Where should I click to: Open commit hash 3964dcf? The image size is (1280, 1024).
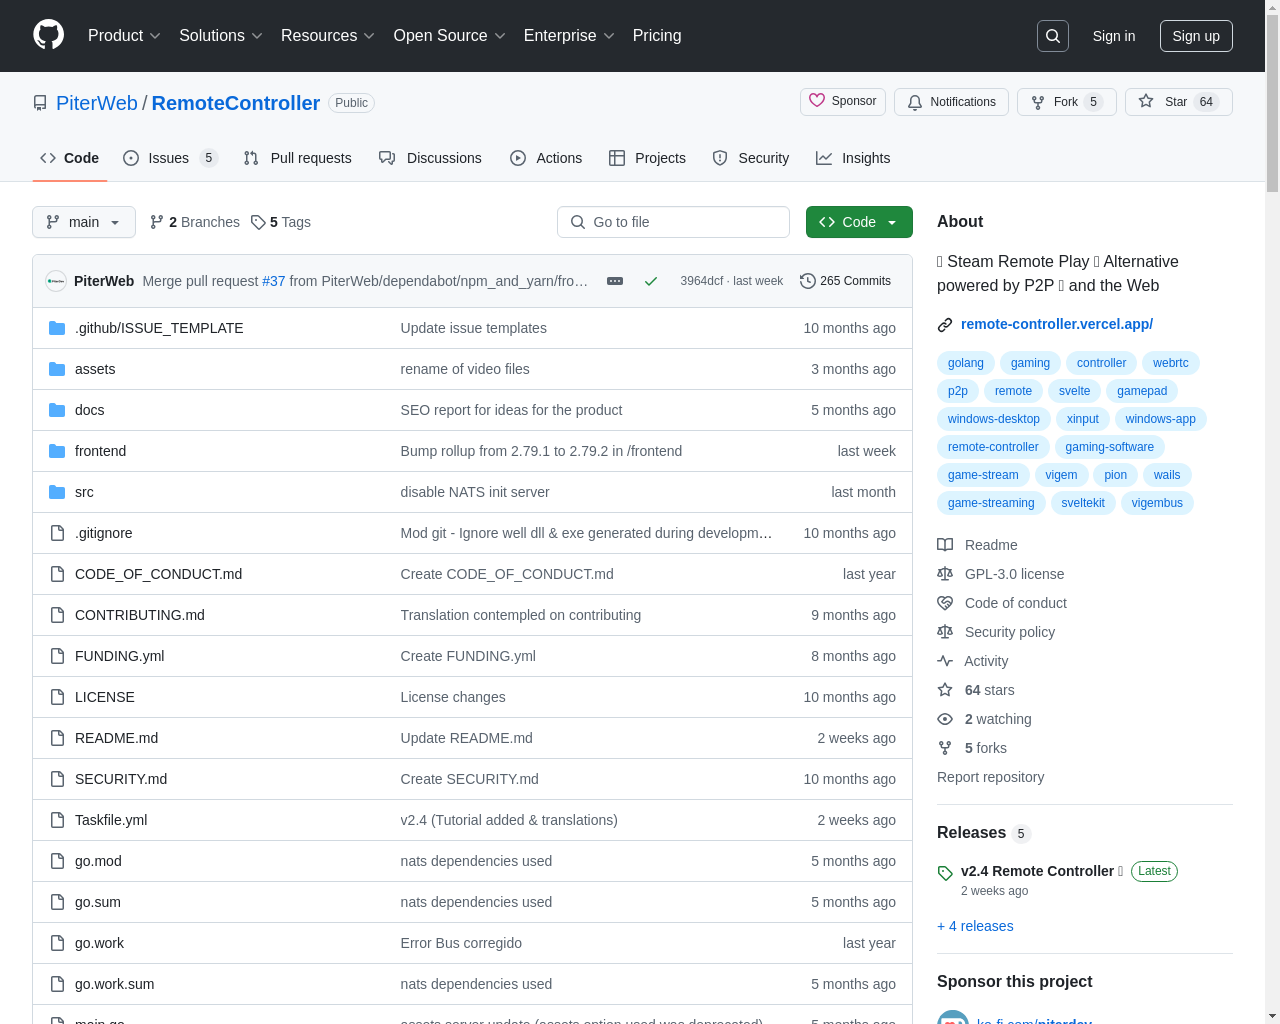[702, 281]
